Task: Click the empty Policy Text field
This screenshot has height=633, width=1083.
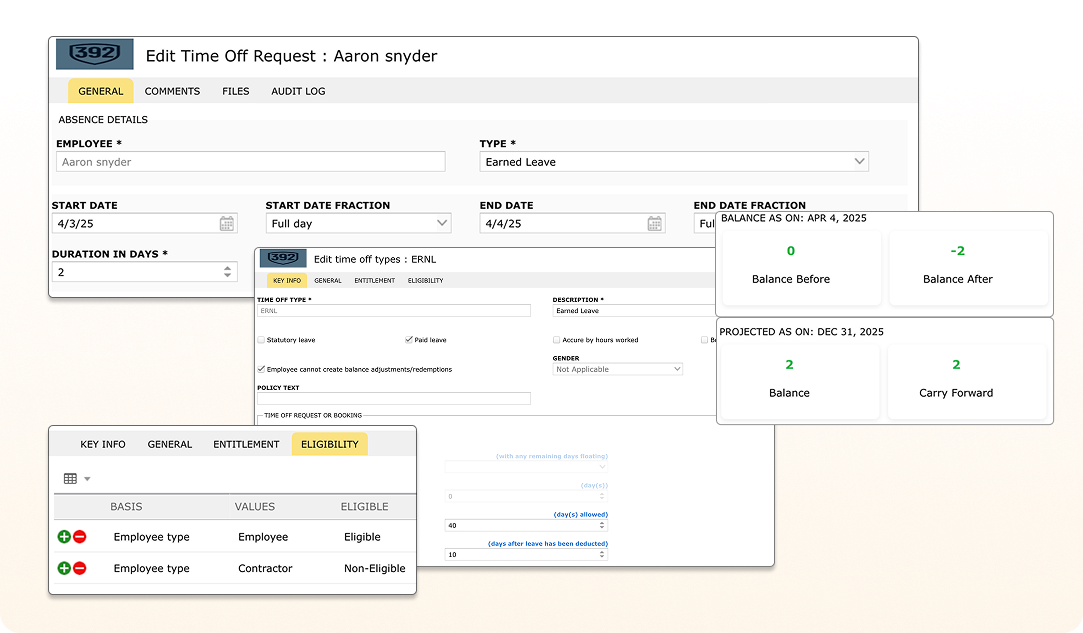Action: coord(394,398)
